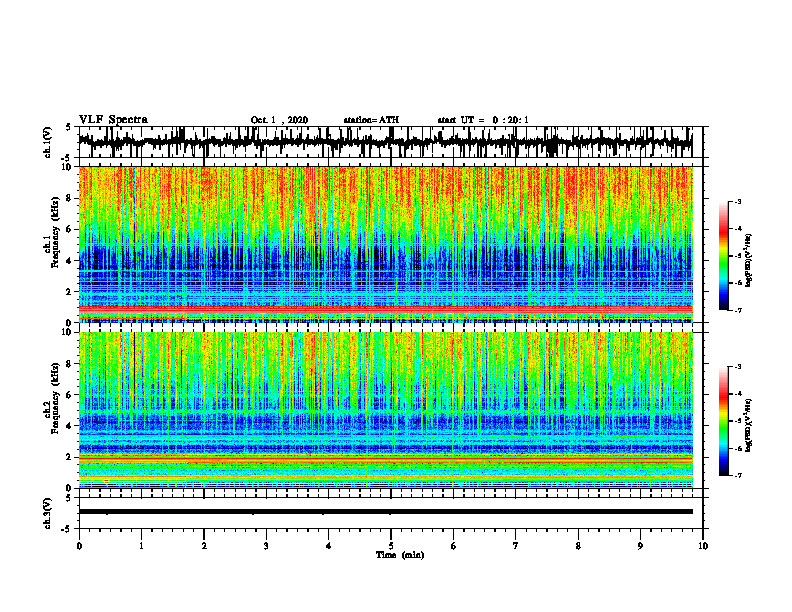The height and width of the screenshot is (612, 792).
Task: Click the "ch.3(V)" axis label
Action: pos(48,513)
